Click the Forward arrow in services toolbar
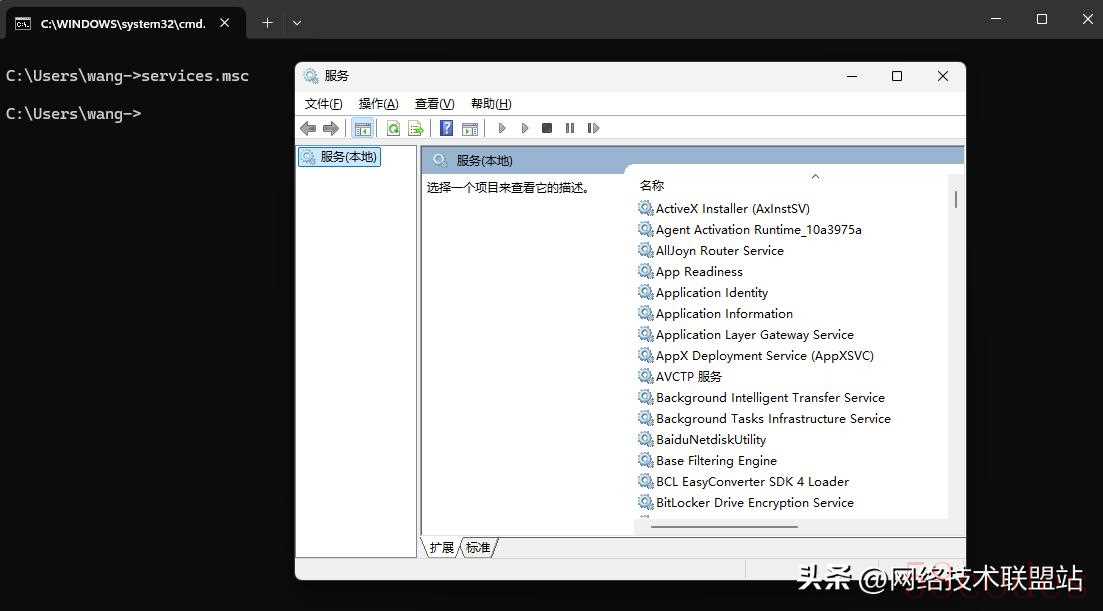 click(x=330, y=128)
